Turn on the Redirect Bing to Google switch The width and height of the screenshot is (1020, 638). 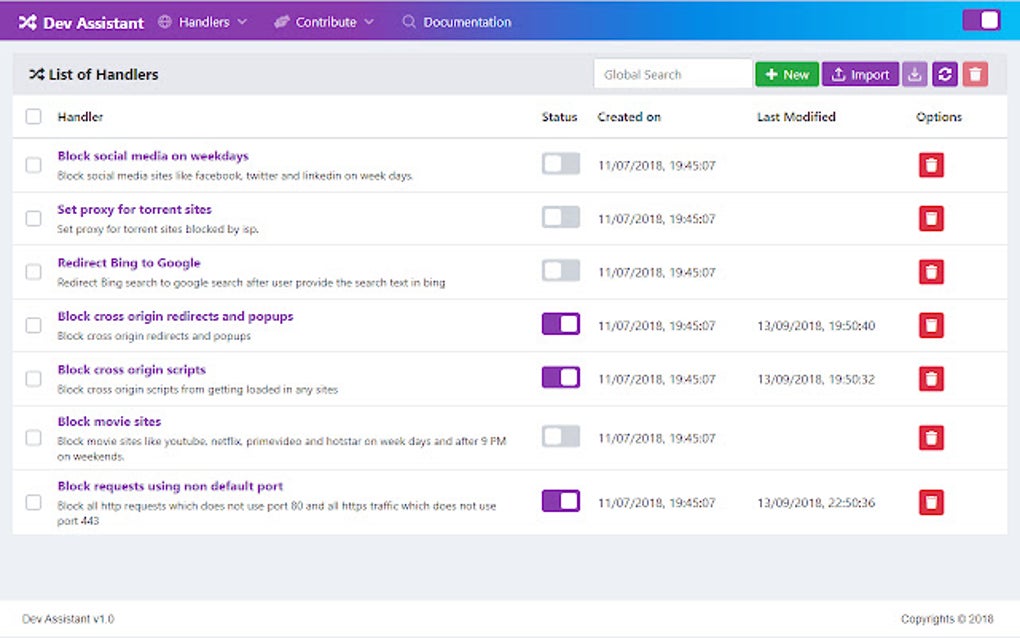560,271
